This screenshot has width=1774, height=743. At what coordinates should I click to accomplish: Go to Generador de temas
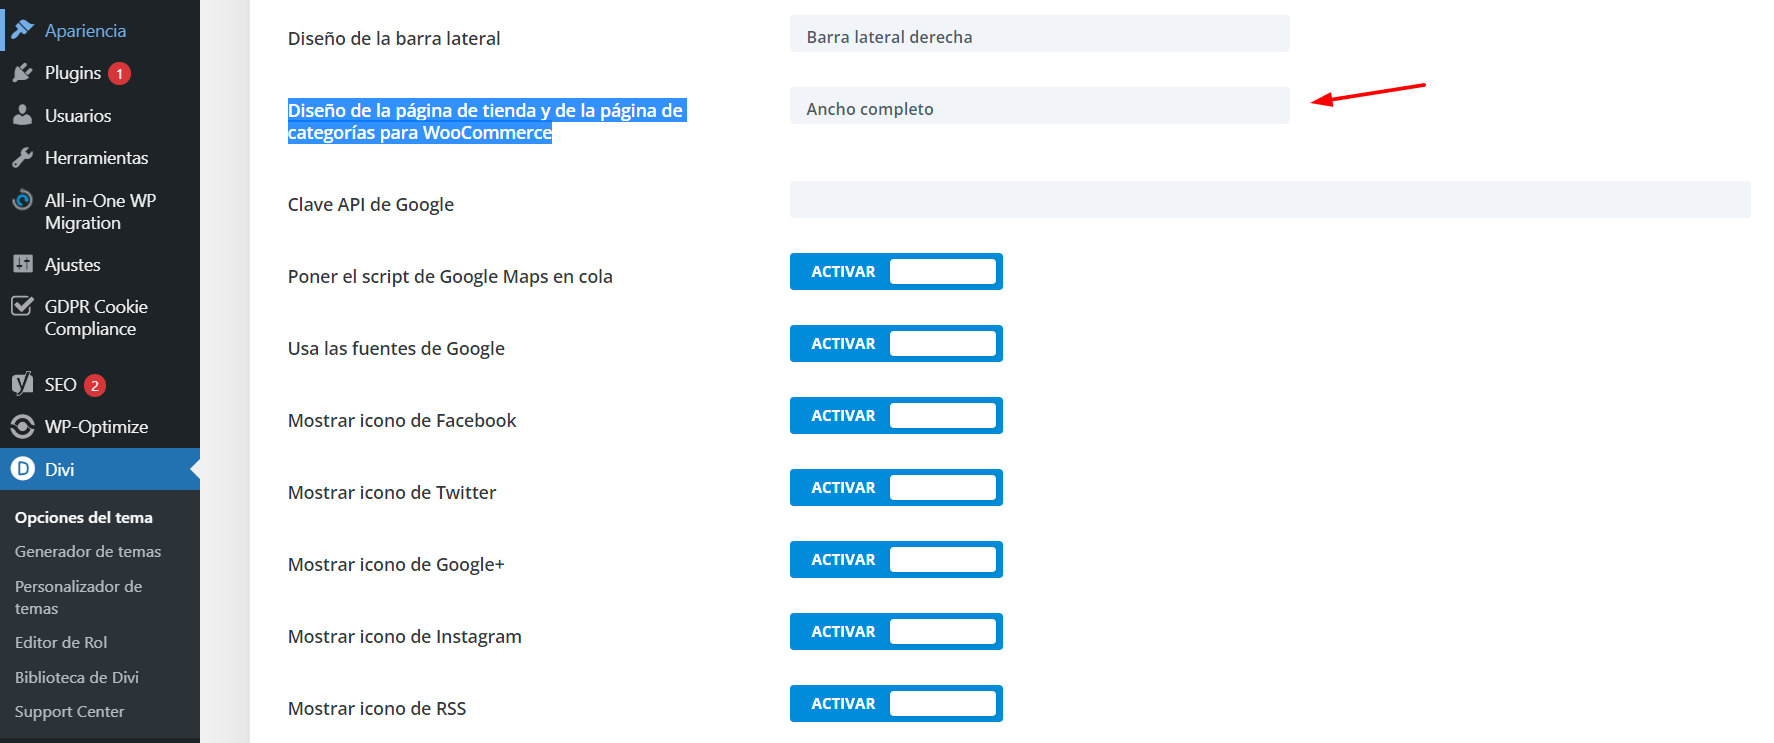(88, 551)
